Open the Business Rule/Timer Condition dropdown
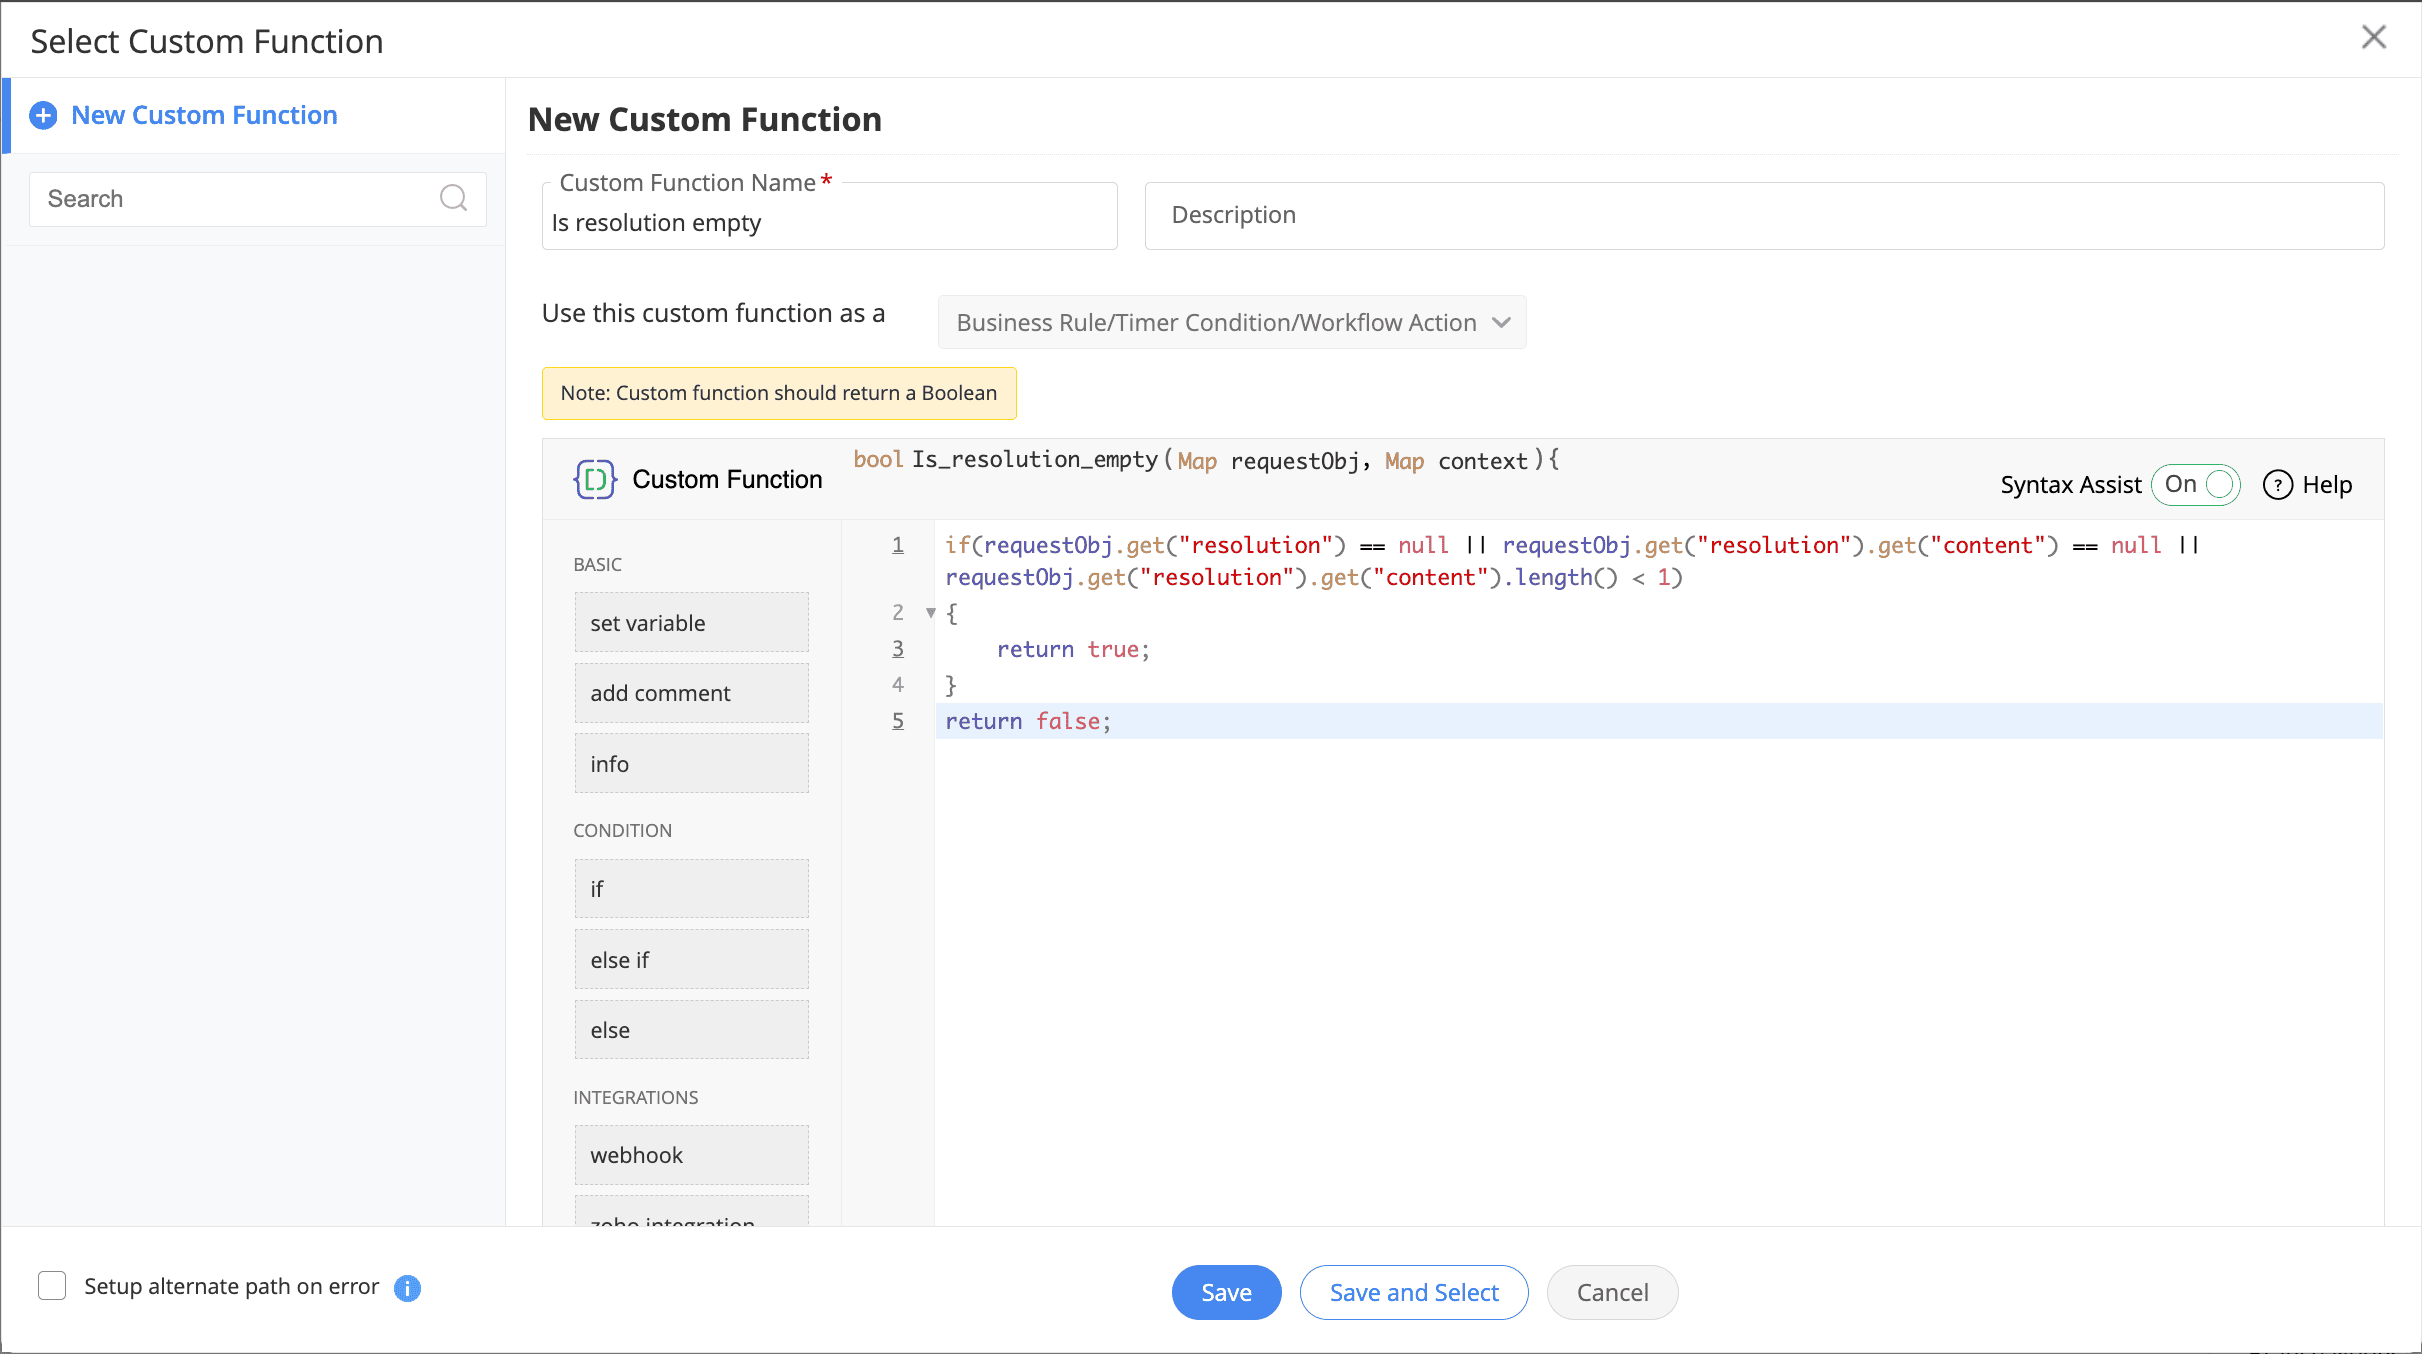 (1231, 323)
